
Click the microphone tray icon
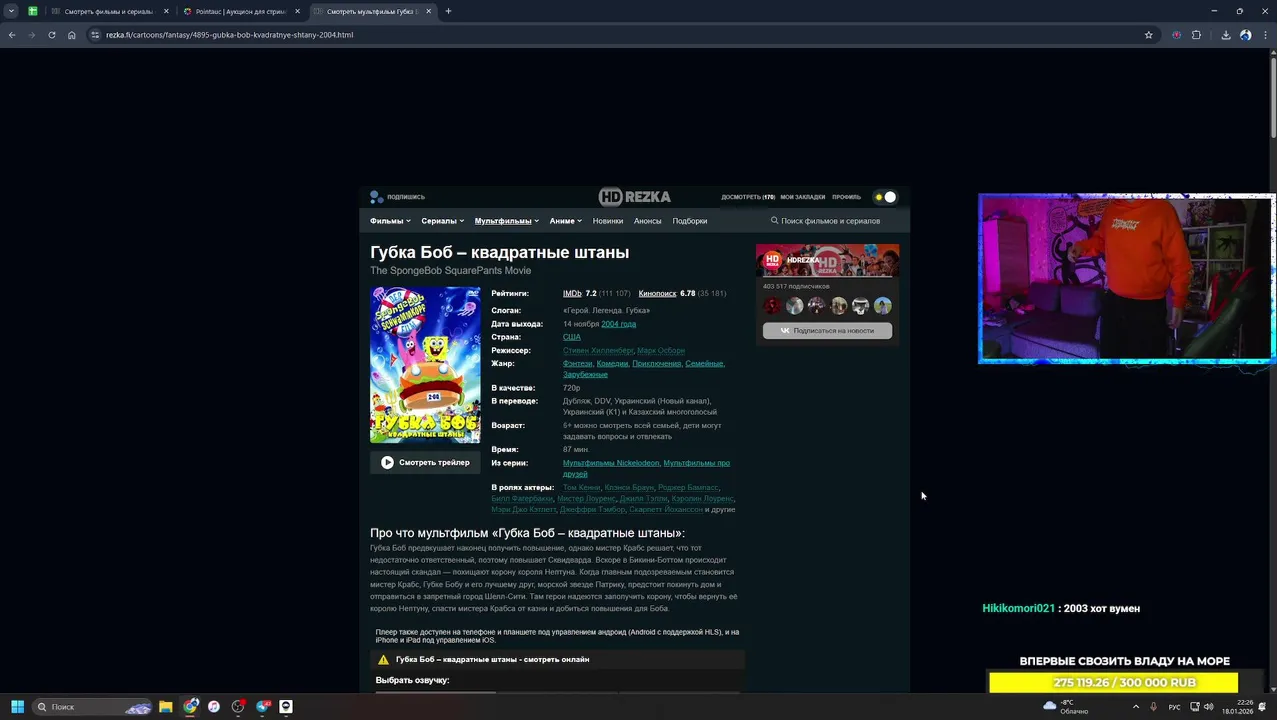[1153, 706]
